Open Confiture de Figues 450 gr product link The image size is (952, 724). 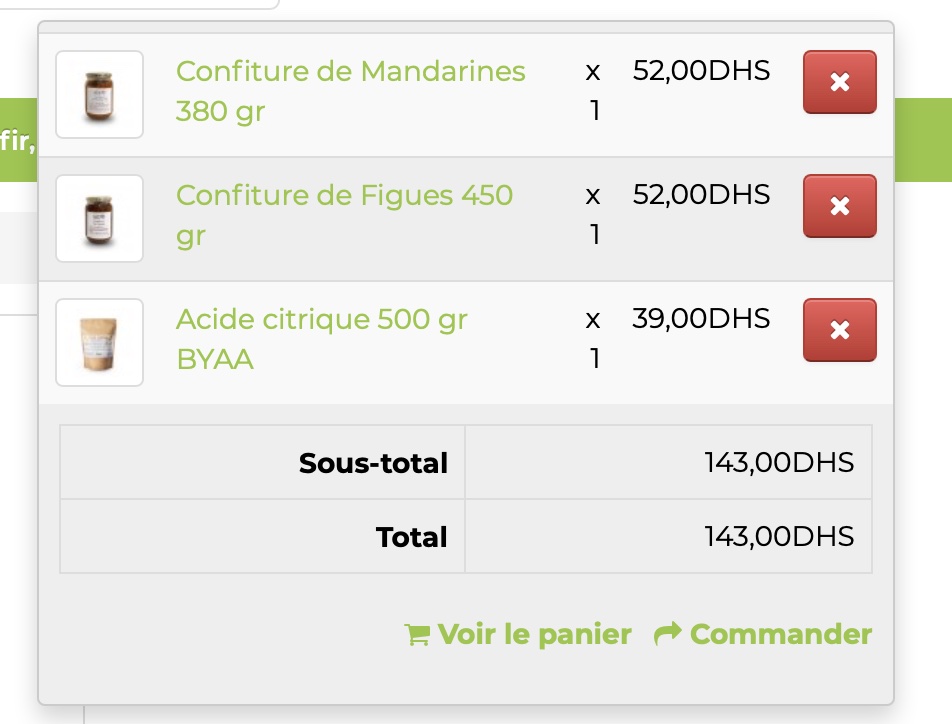click(x=344, y=215)
